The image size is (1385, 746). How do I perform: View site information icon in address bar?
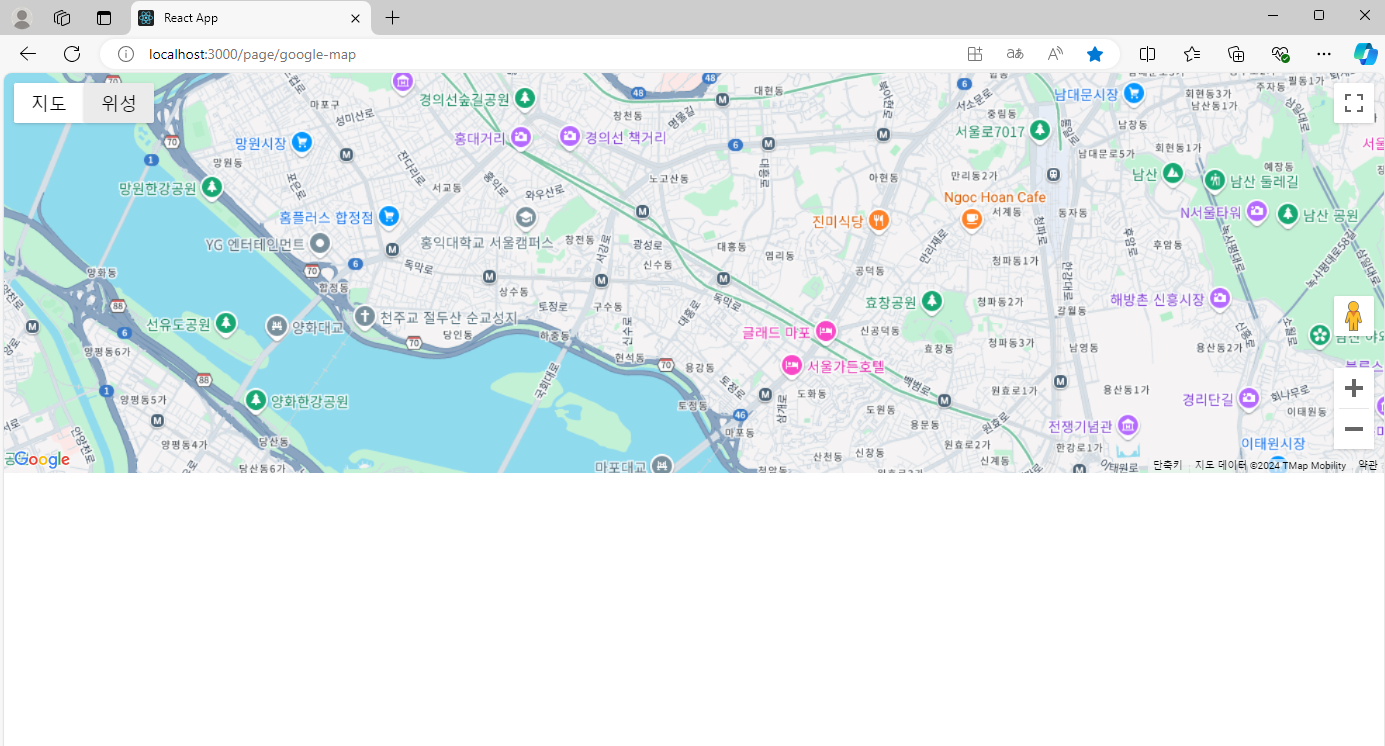[126, 54]
